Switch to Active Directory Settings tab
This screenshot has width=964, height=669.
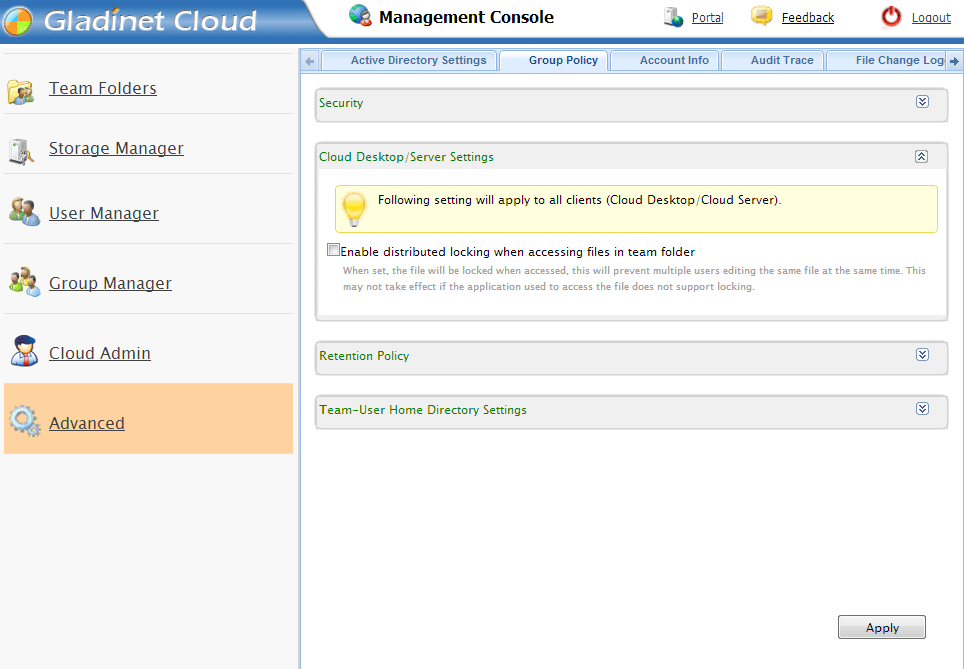pos(409,60)
